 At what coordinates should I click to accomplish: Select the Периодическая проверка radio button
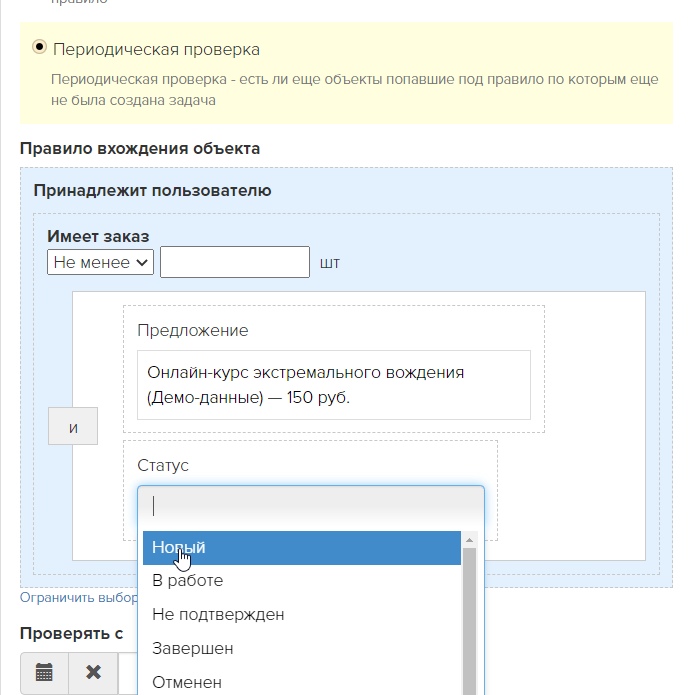pyautogui.click(x=40, y=48)
